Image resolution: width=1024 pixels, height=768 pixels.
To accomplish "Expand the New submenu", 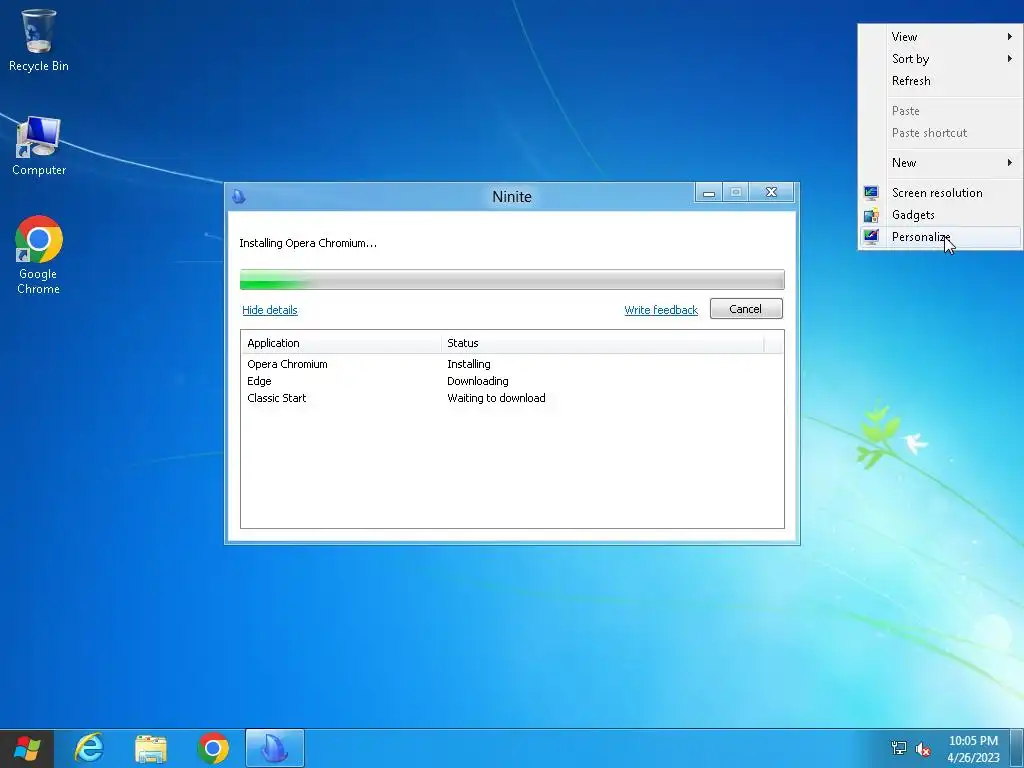I will pos(940,163).
